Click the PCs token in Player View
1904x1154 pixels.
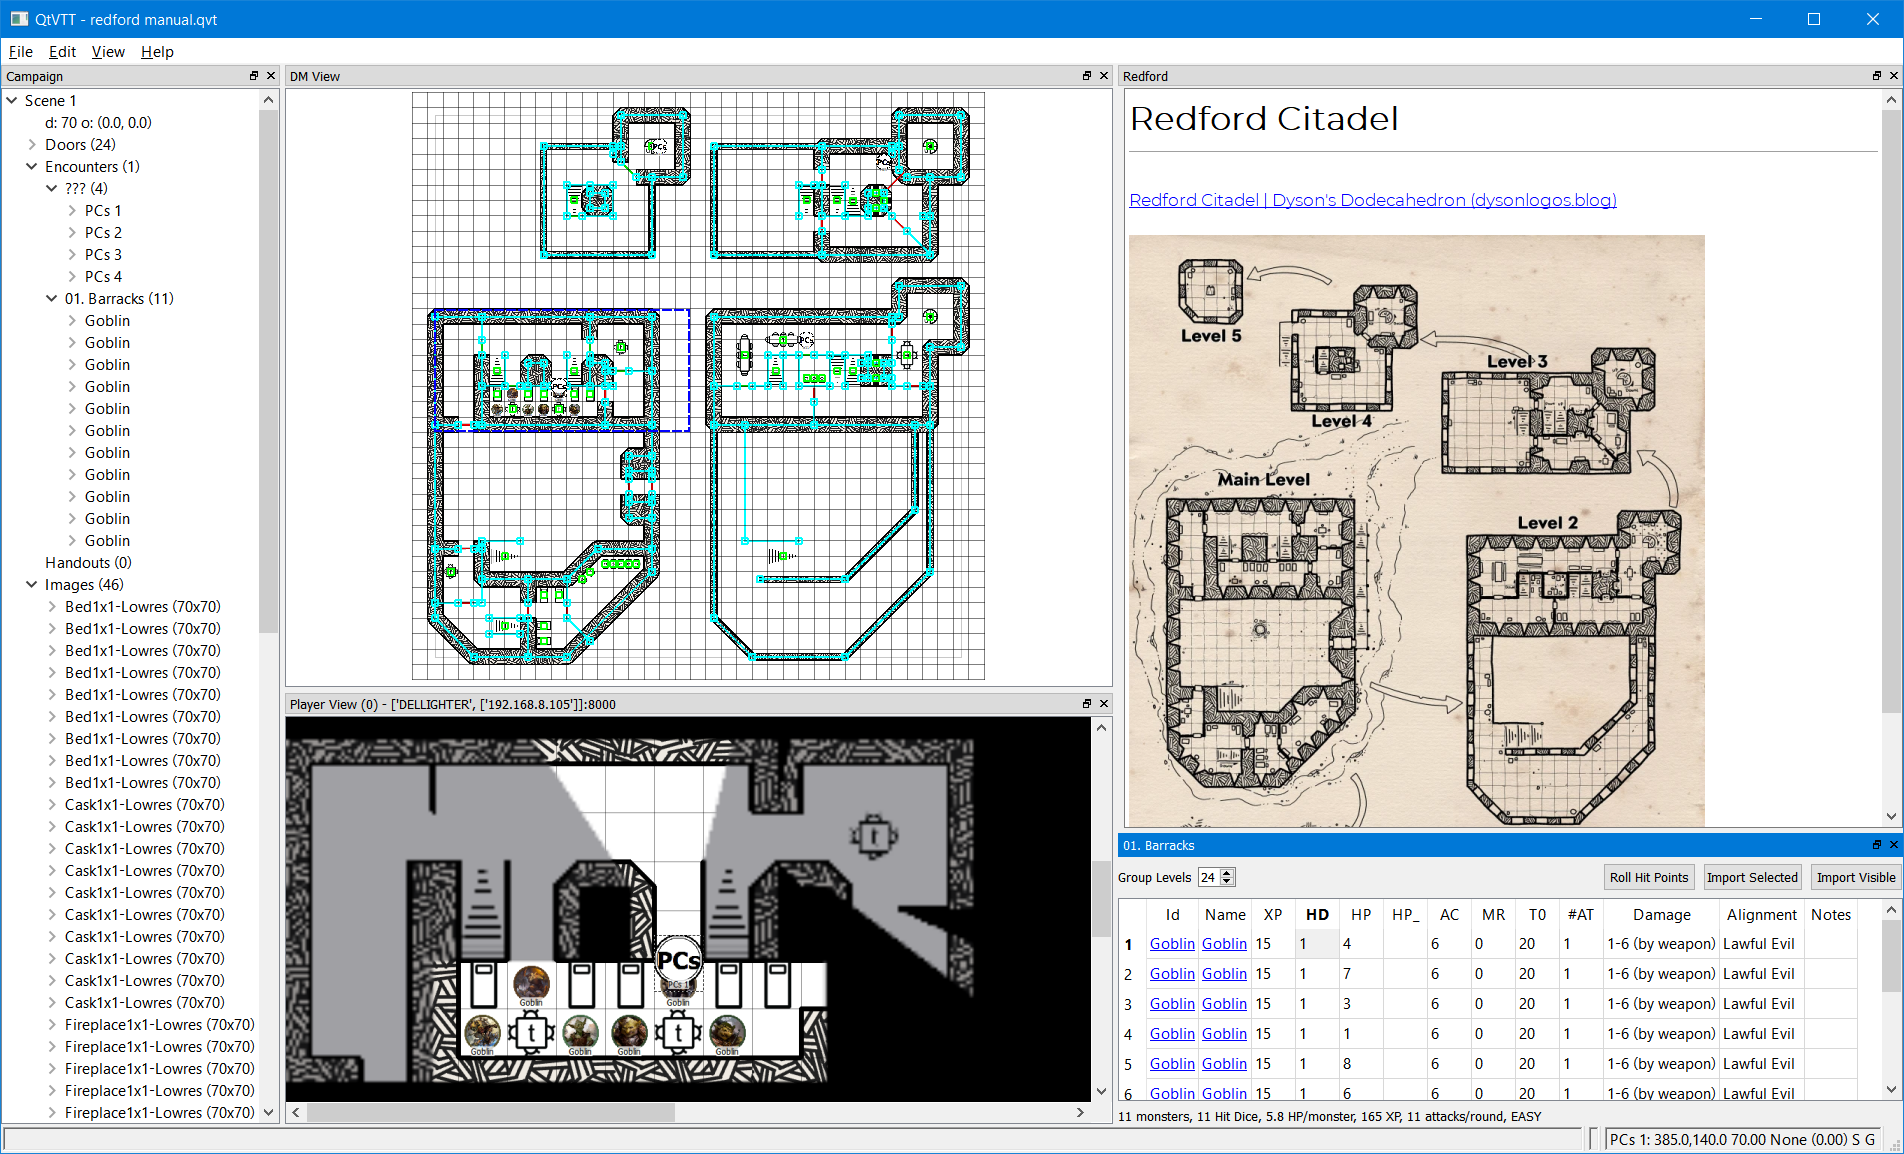pyautogui.click(x=679, y=962)
